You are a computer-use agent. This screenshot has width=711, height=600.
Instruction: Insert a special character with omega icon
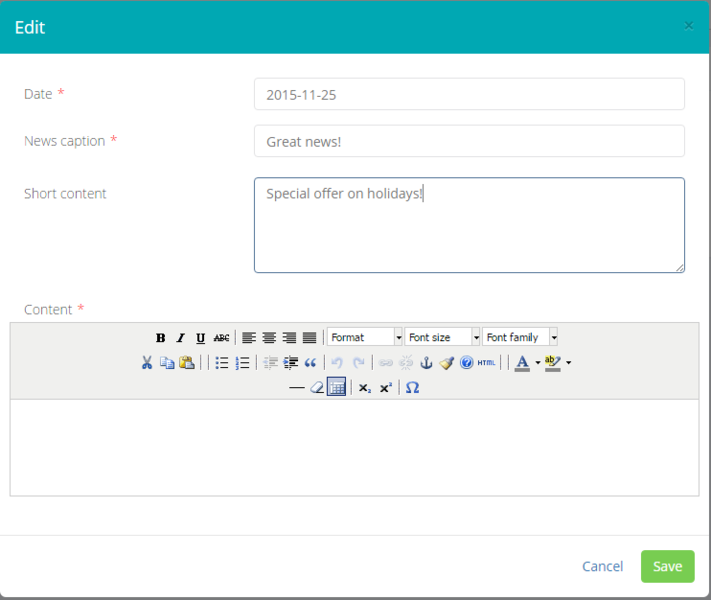(x=412, y=388)
